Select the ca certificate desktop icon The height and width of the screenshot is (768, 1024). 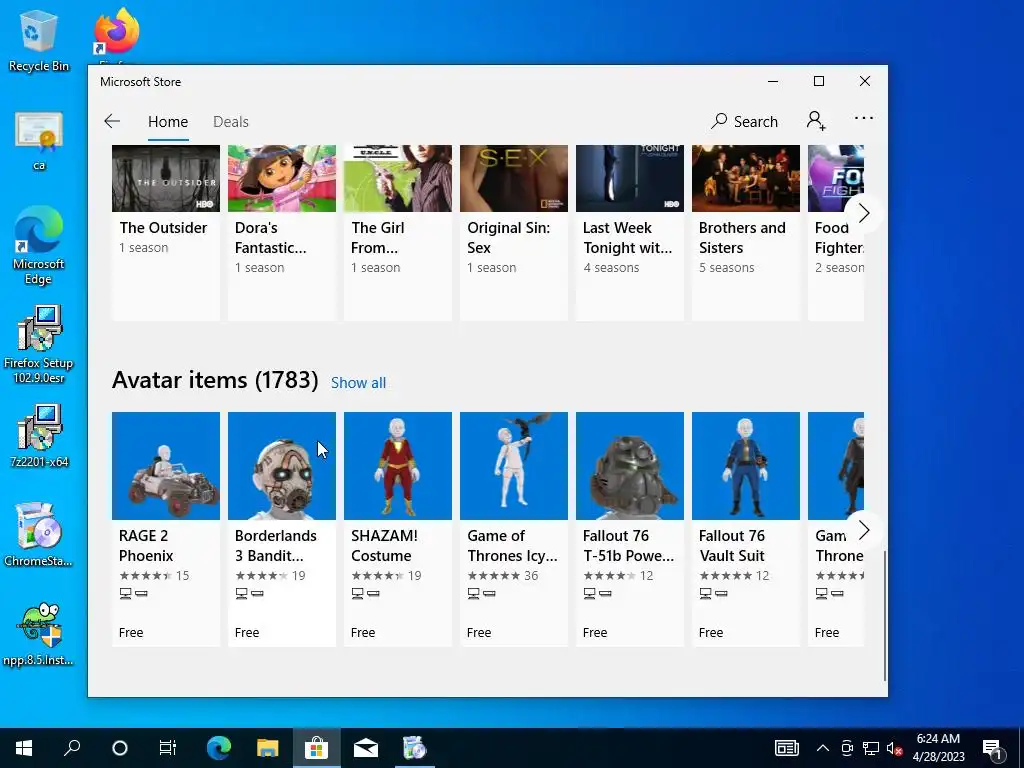tap(39, 140)
